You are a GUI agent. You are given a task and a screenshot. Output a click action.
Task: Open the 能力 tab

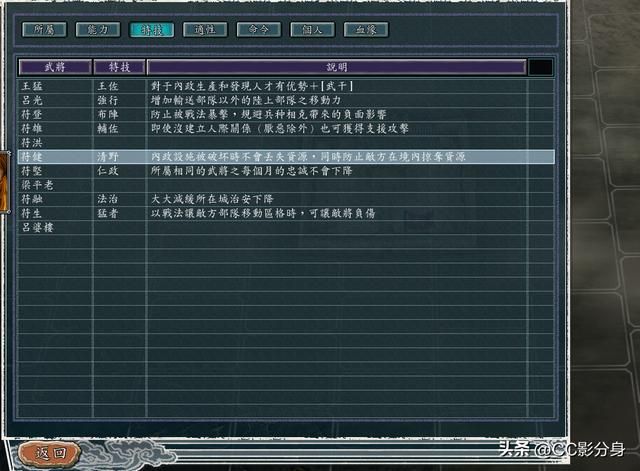click(98, 30)
